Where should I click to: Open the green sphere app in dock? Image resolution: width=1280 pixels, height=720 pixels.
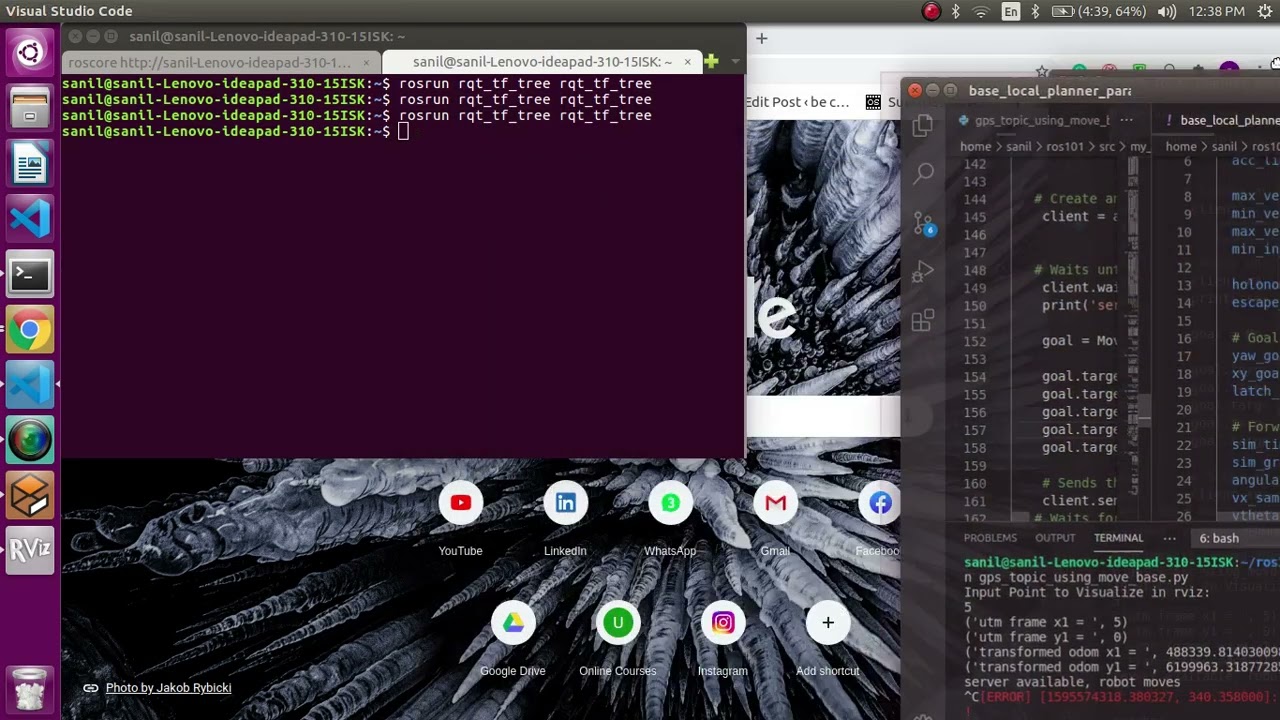[30, 440]
